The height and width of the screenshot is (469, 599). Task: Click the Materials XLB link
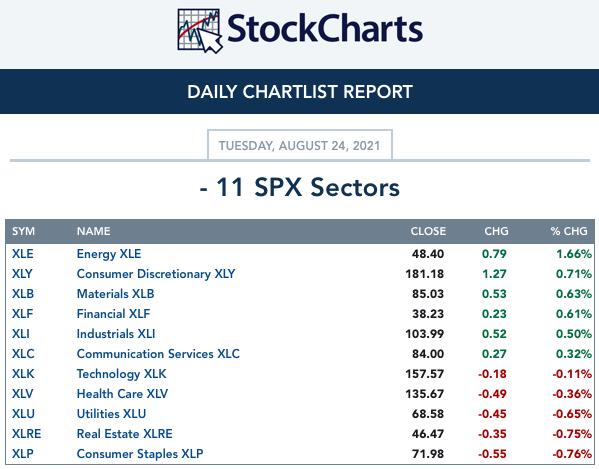(115, 294)
